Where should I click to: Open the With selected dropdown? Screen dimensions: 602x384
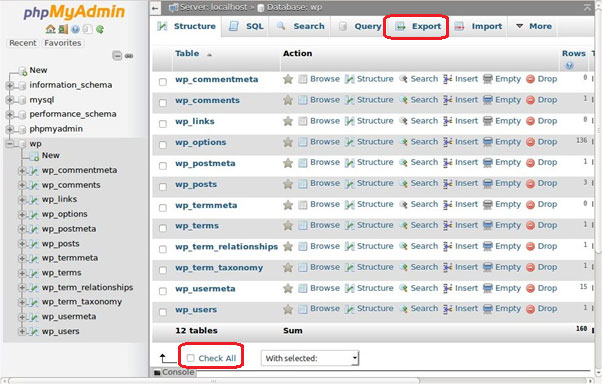point(310,358)
